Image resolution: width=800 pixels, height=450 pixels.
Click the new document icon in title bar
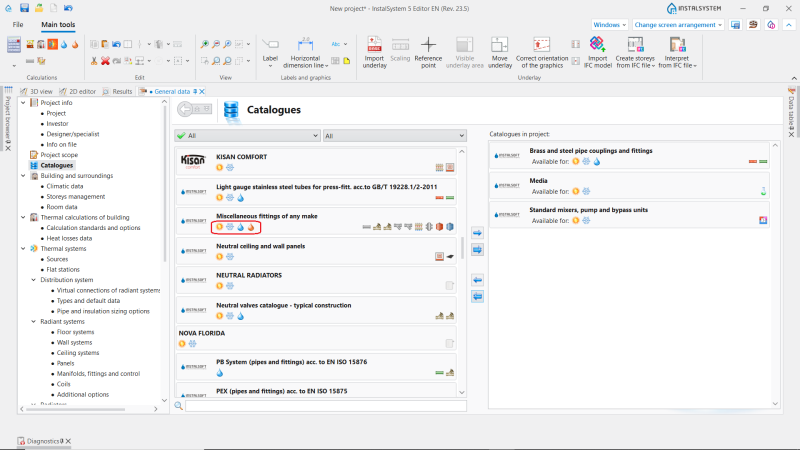(54, 8)
